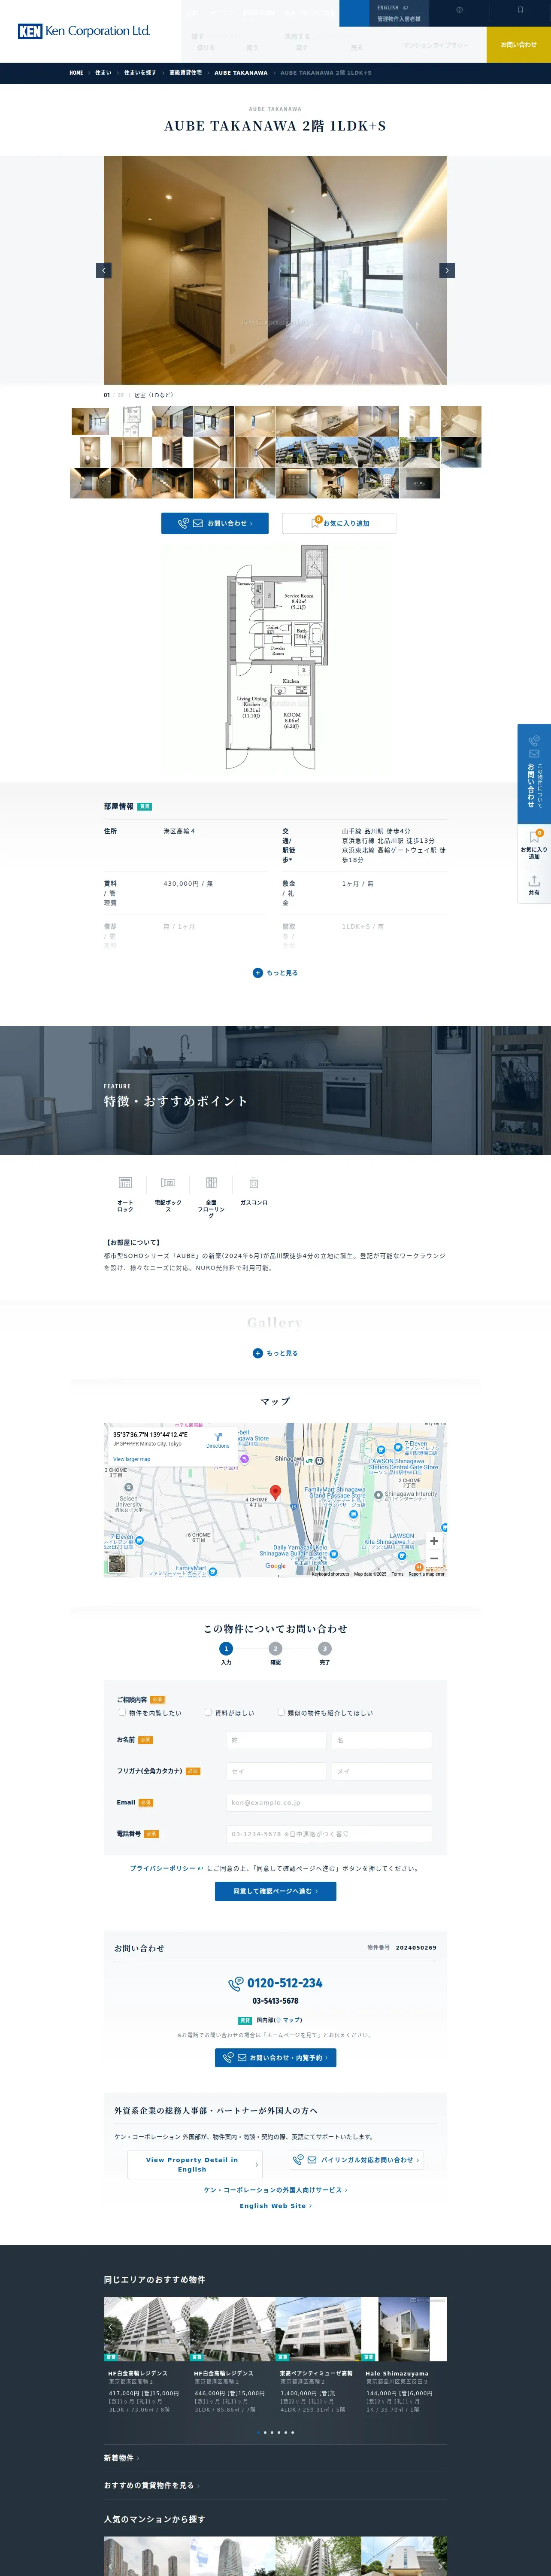Click the red location pin on map
551x2576 pixels.
click(x=276, y=1493)
